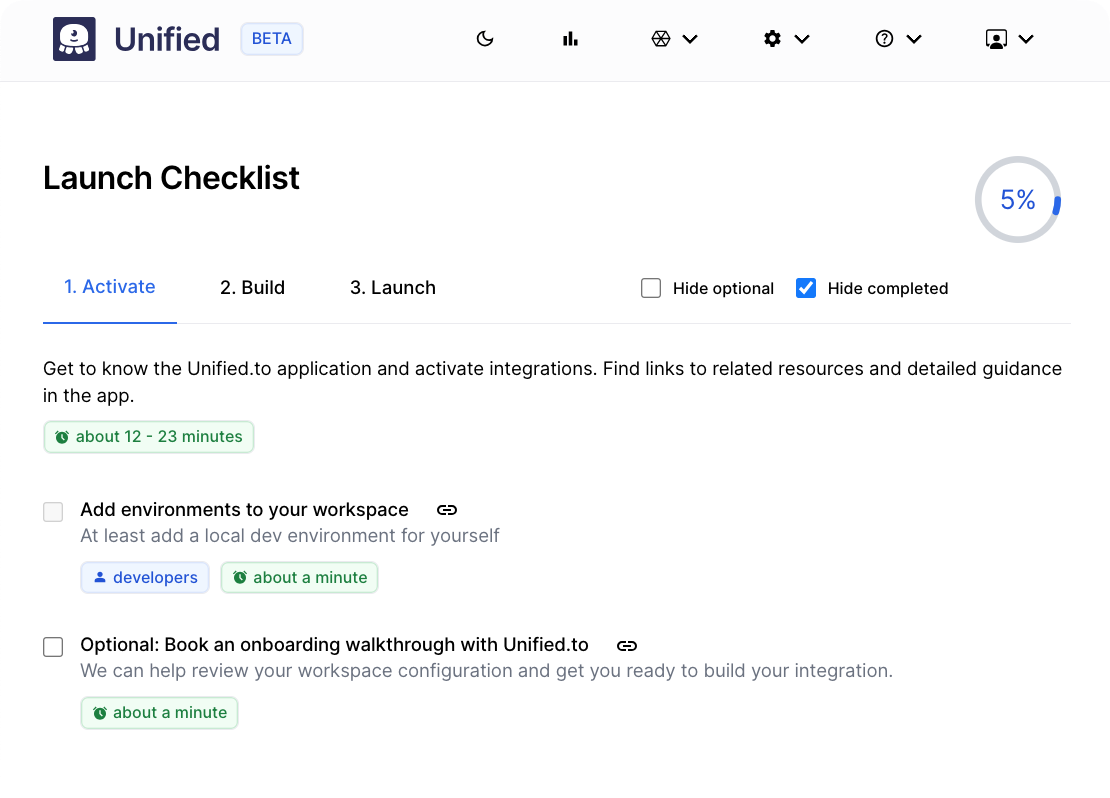Enable the Hide optional checkbox

(x=651, y=288)
